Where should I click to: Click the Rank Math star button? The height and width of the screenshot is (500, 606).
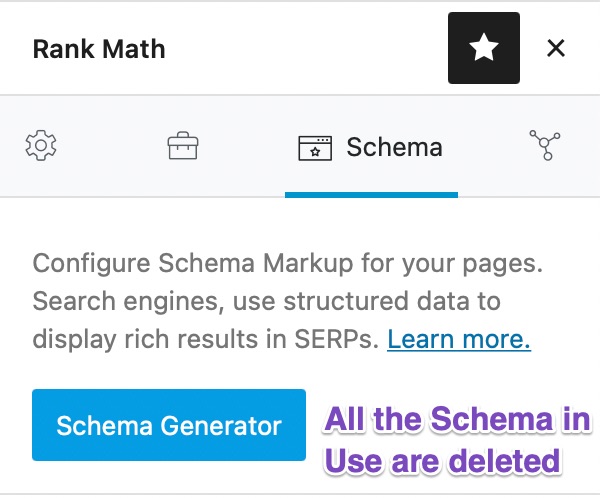(483, 48)
